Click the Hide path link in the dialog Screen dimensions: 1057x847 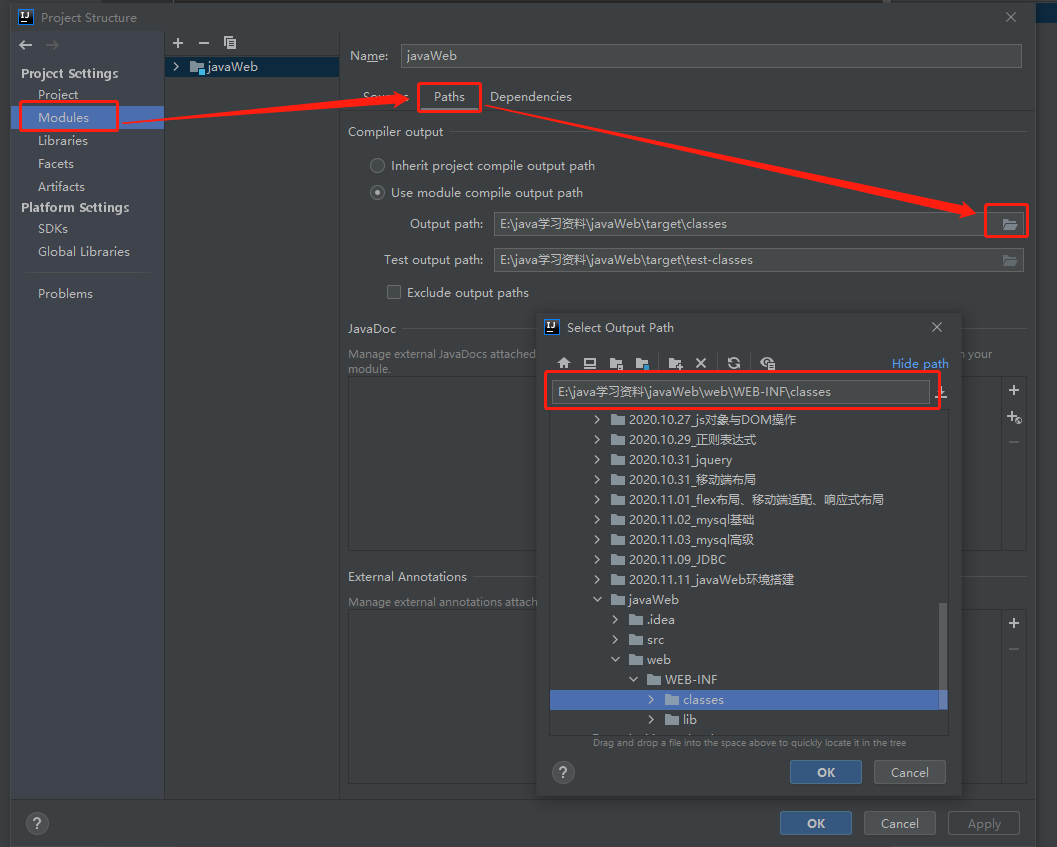[x=919, y=363]
